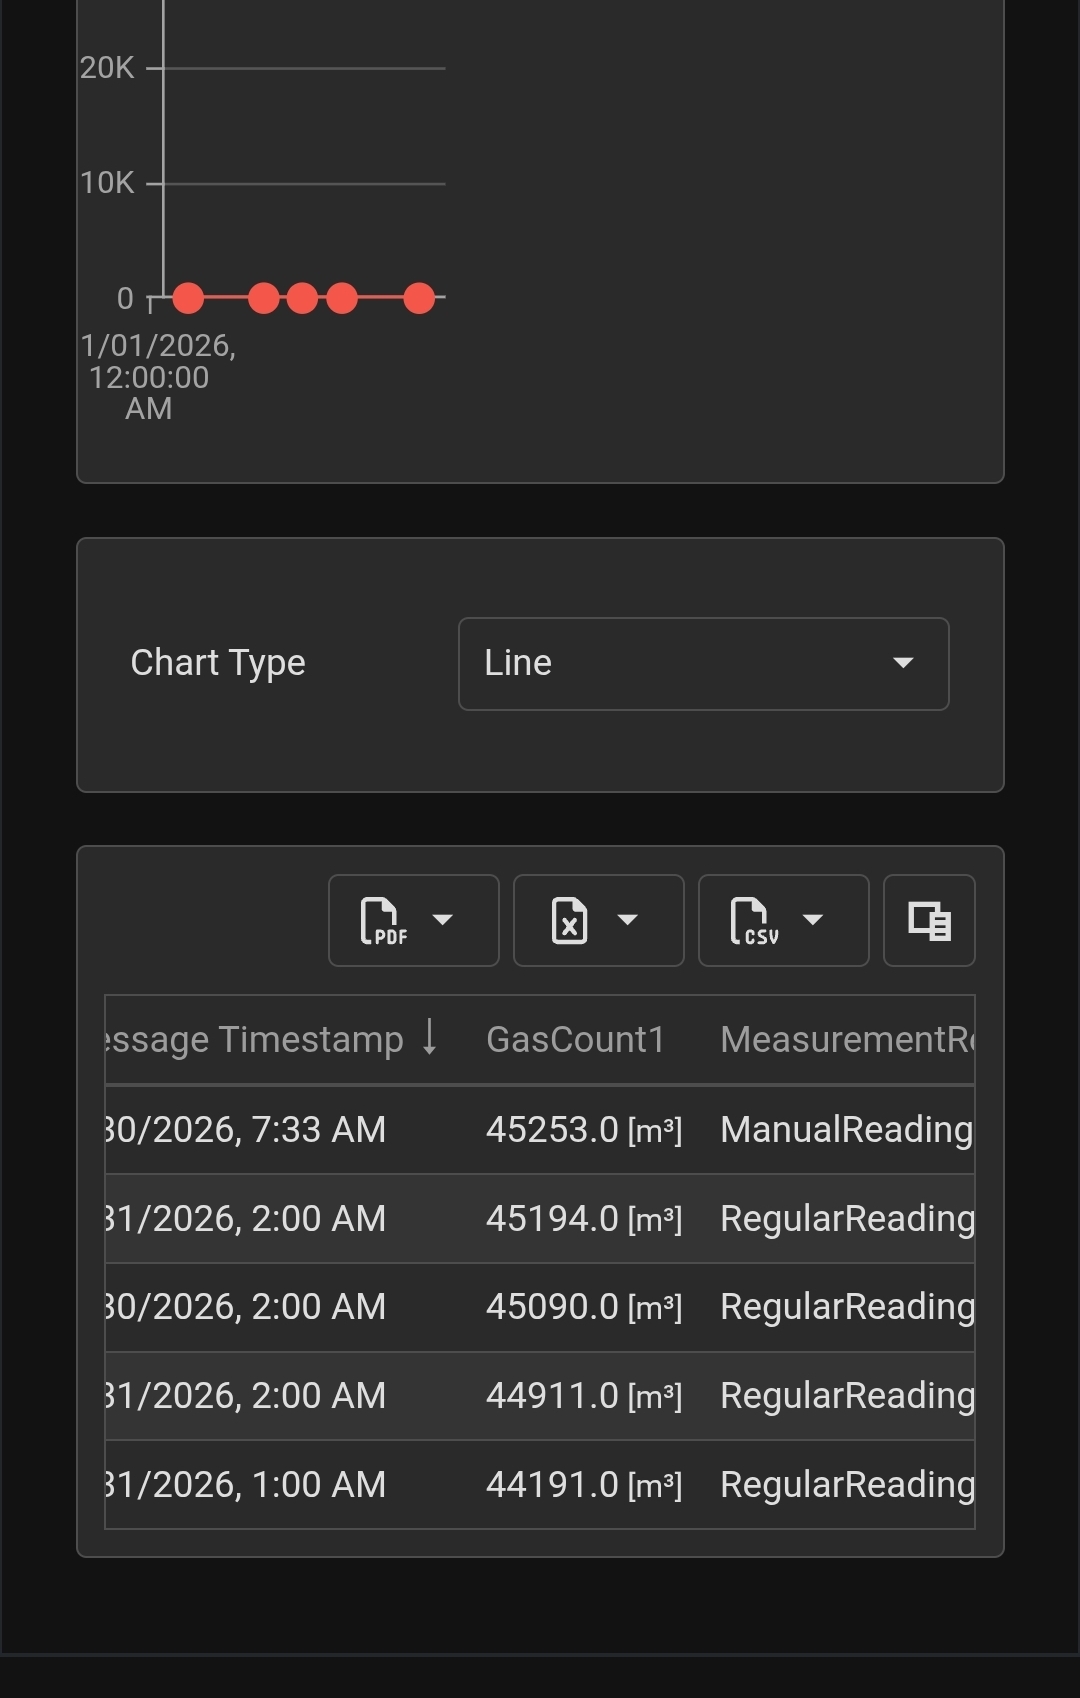This screenshot has height=1698, width=1080.
Task: Expand the Excel export dropdown arrow
Action: click(x=628, y=920)
